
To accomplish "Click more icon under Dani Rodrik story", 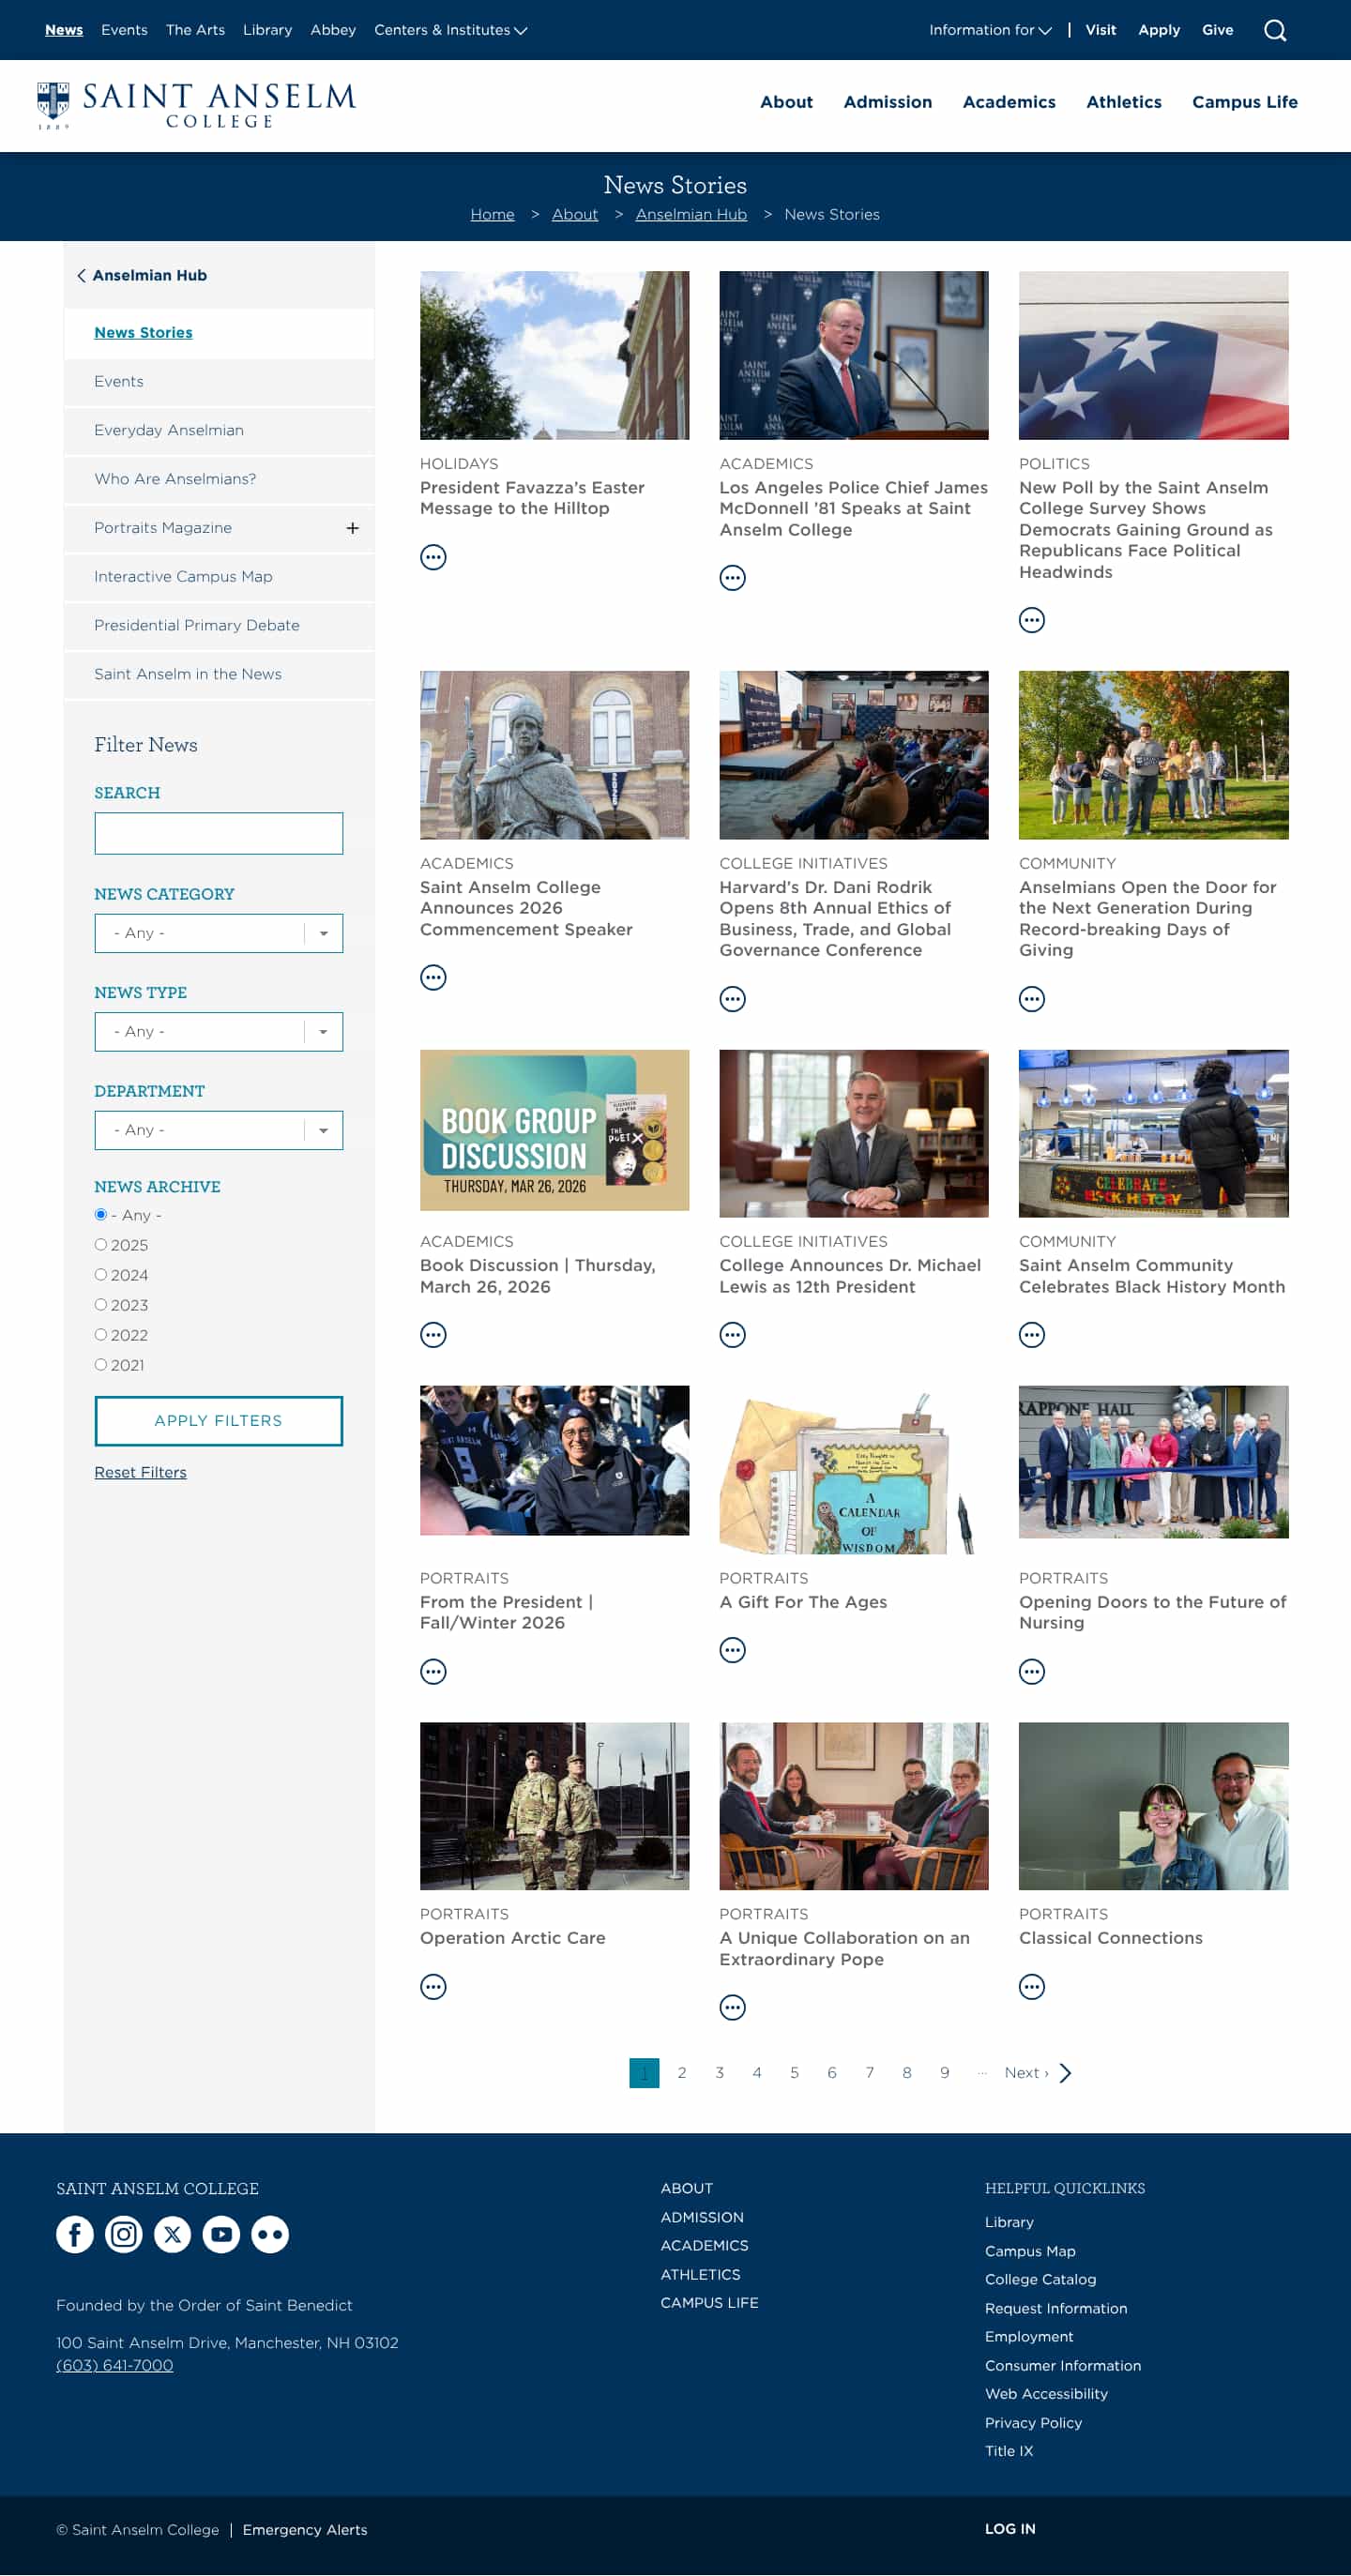I will coord(733,999).
